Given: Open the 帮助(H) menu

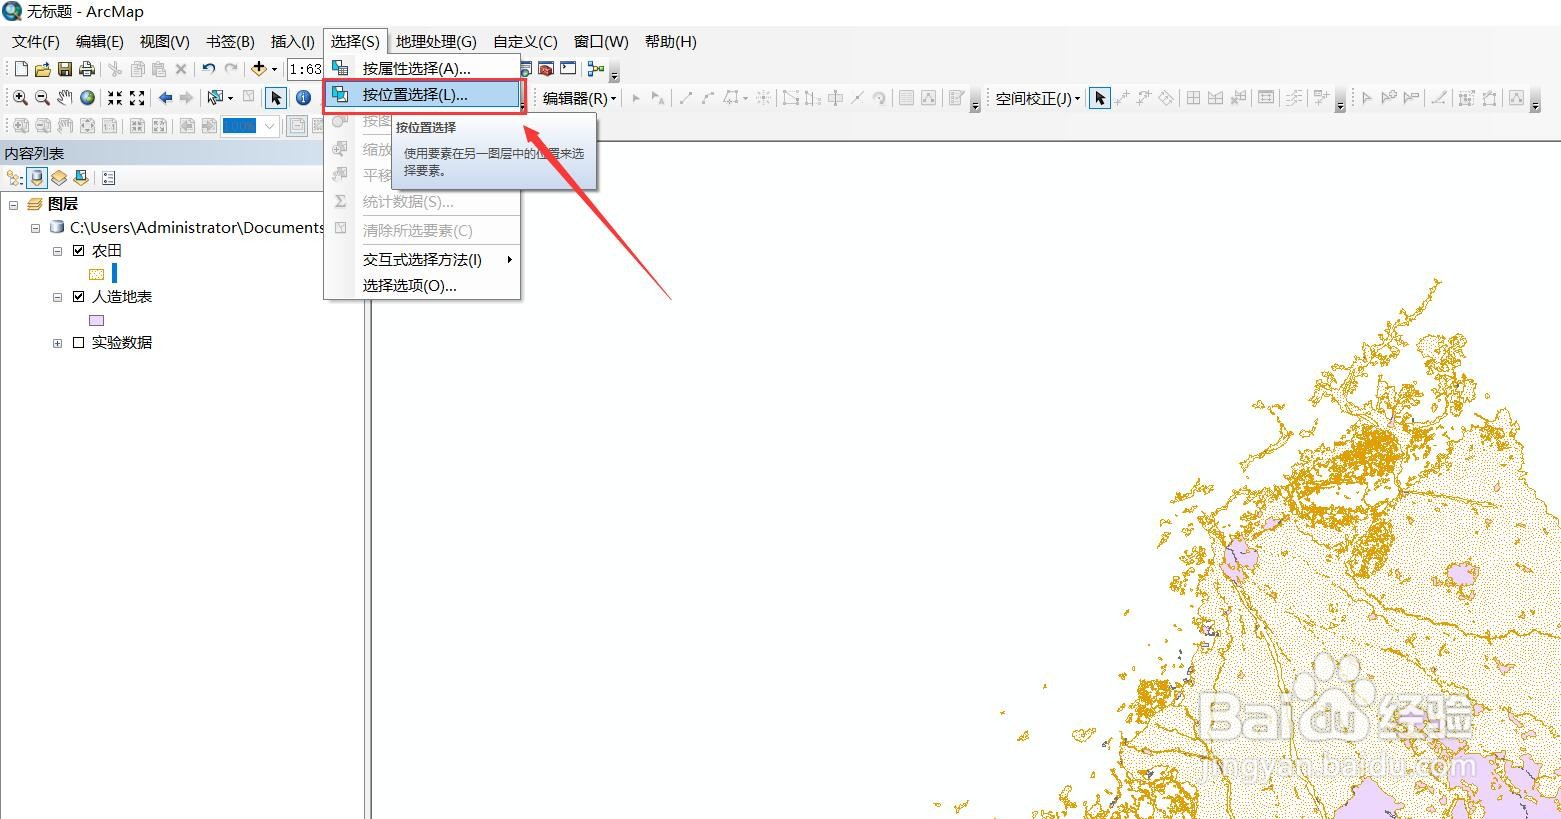Looking at the screenshot, I should click(671, 42).
